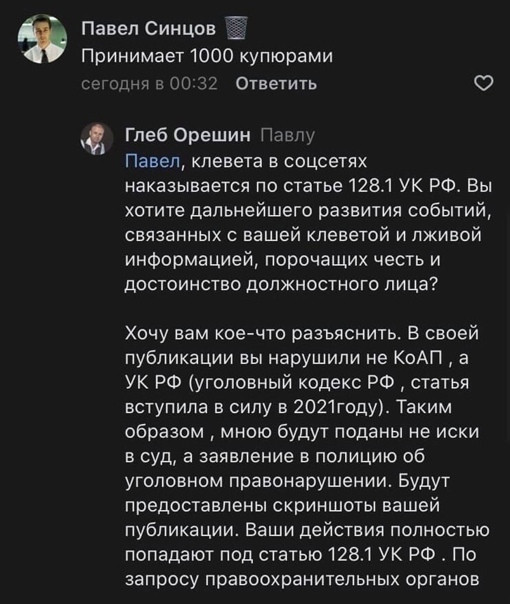510x604 pixels.
Task: Click the last line запросу правоохранительных органов
Action: pos(302,580)
